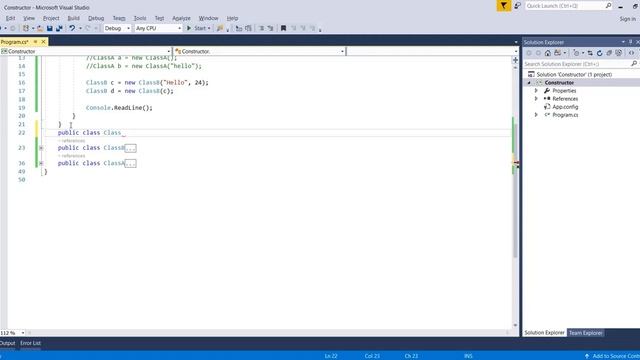Click the View Code angle-brackets icon
This screenshot has width=640, height=360.
pos(631,53)
